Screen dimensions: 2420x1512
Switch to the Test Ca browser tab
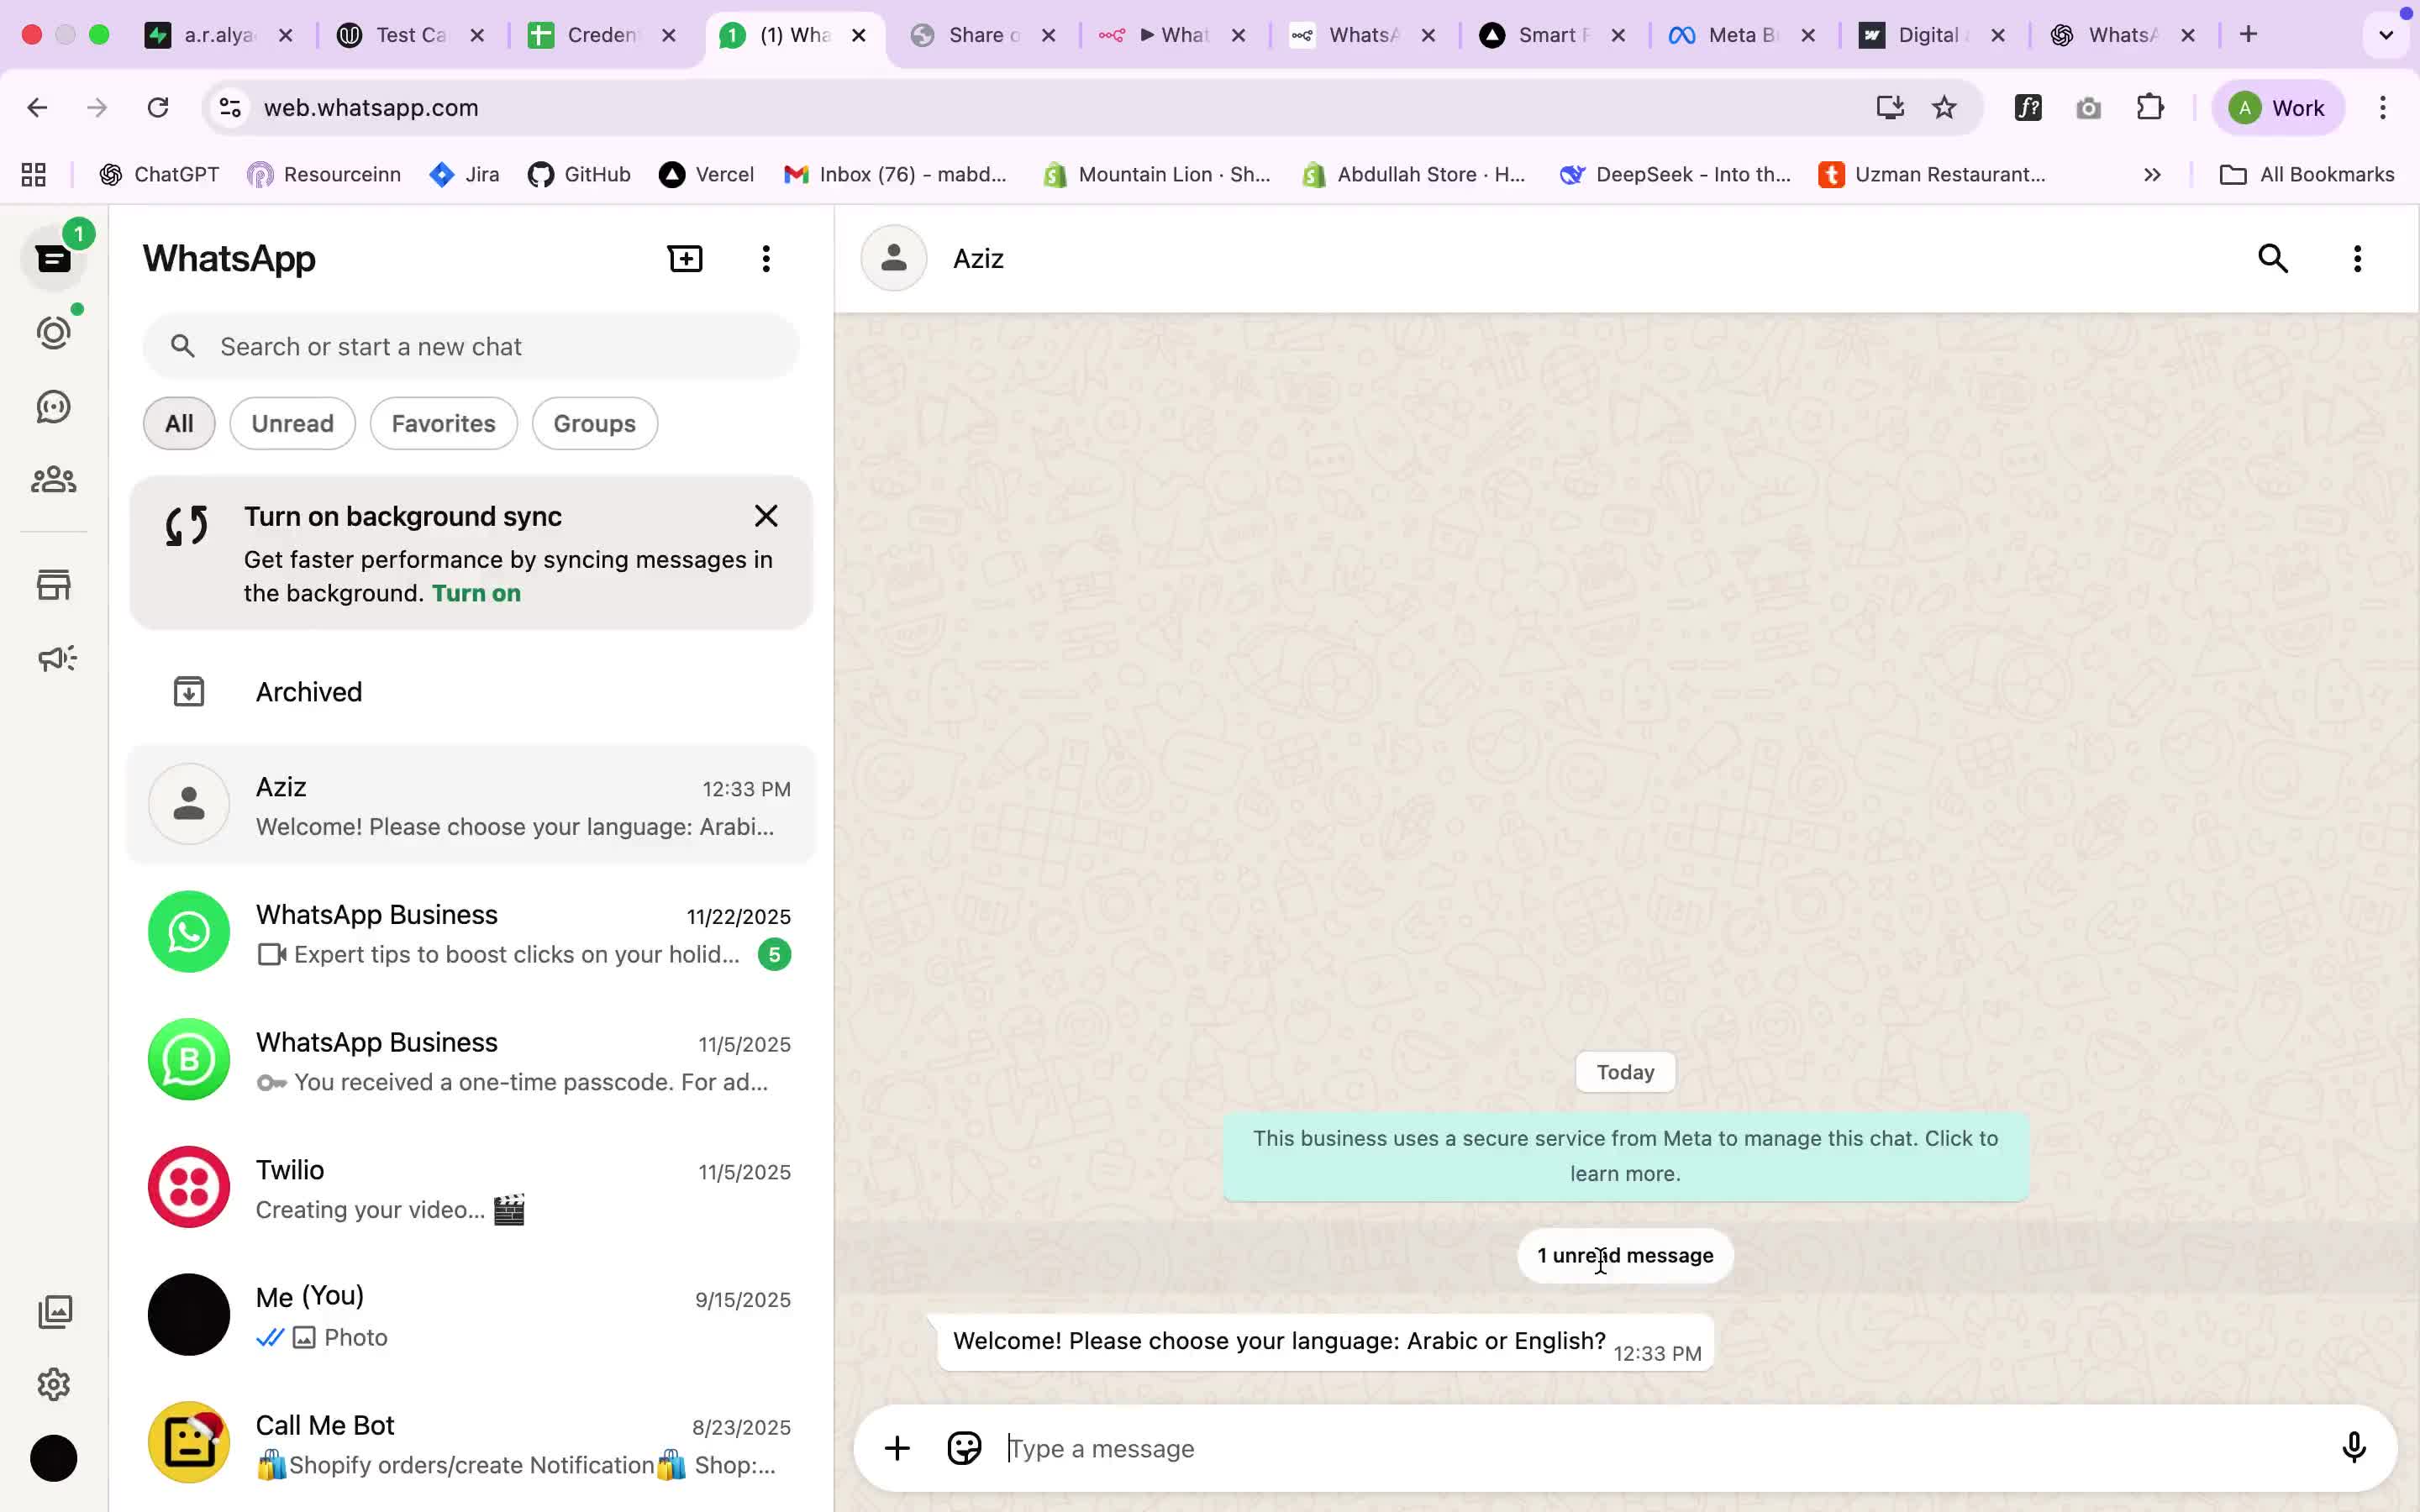coord(411,35)
